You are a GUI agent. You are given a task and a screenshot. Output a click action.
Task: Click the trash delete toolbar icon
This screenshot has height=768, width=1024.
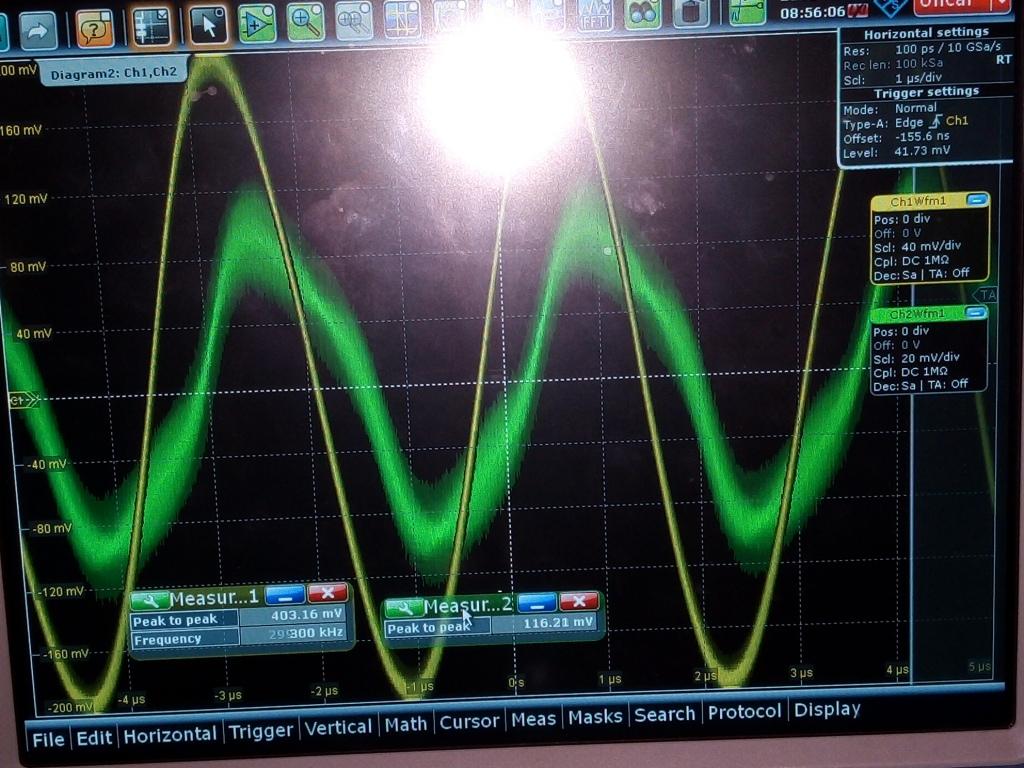pos(691,14)
